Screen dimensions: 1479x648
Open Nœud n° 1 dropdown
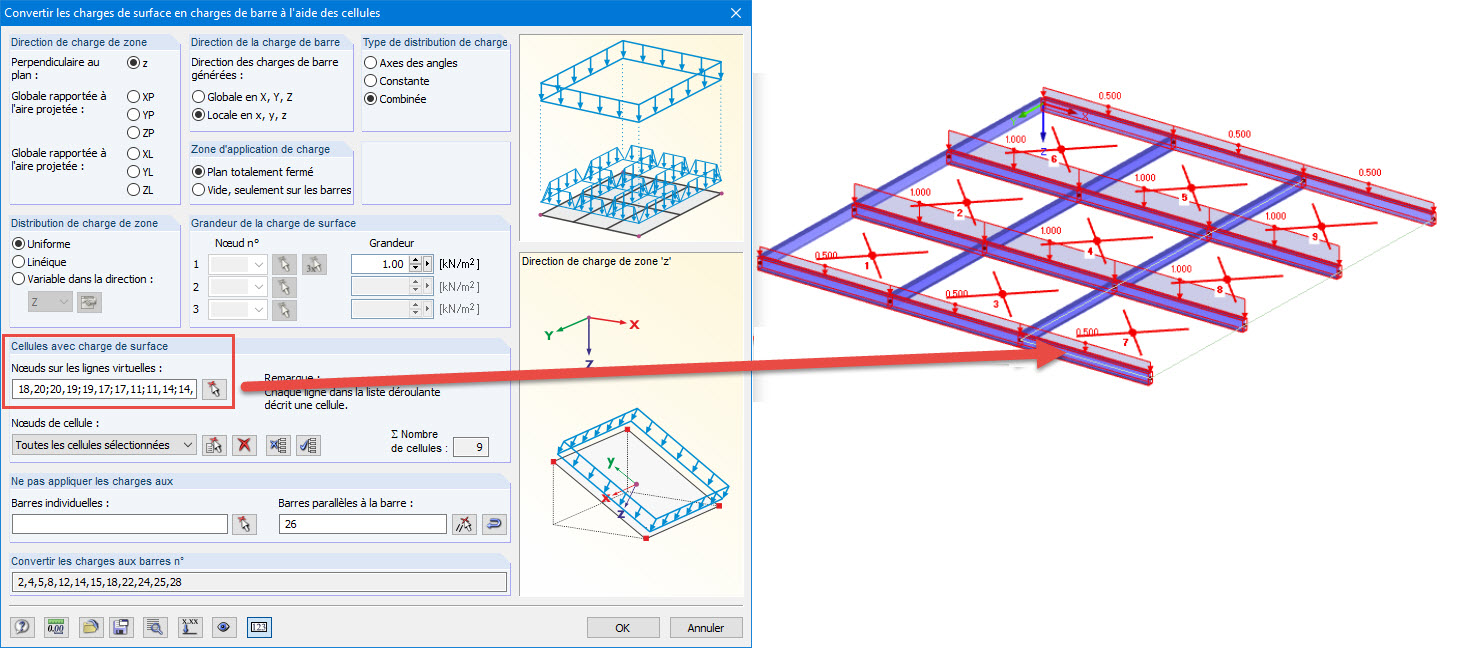(x=240, y=264)
